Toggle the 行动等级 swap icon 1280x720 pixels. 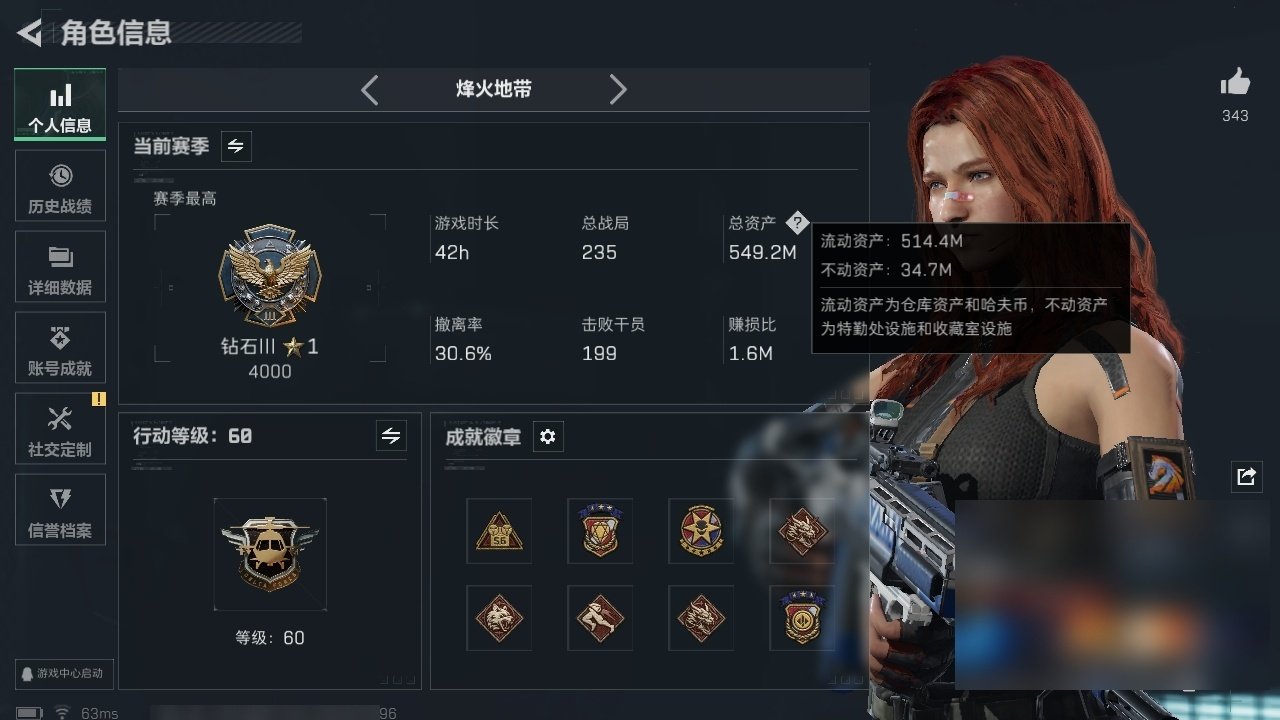tap(391, 436)
